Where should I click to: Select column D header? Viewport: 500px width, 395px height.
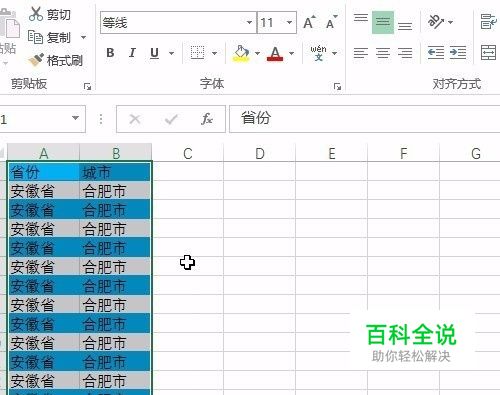[260, 153]
